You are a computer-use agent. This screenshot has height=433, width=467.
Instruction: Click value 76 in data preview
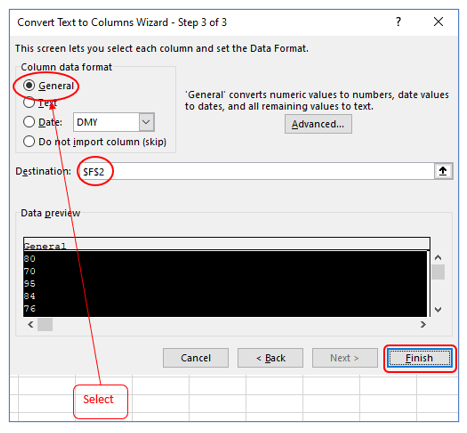tap(30, 309)
